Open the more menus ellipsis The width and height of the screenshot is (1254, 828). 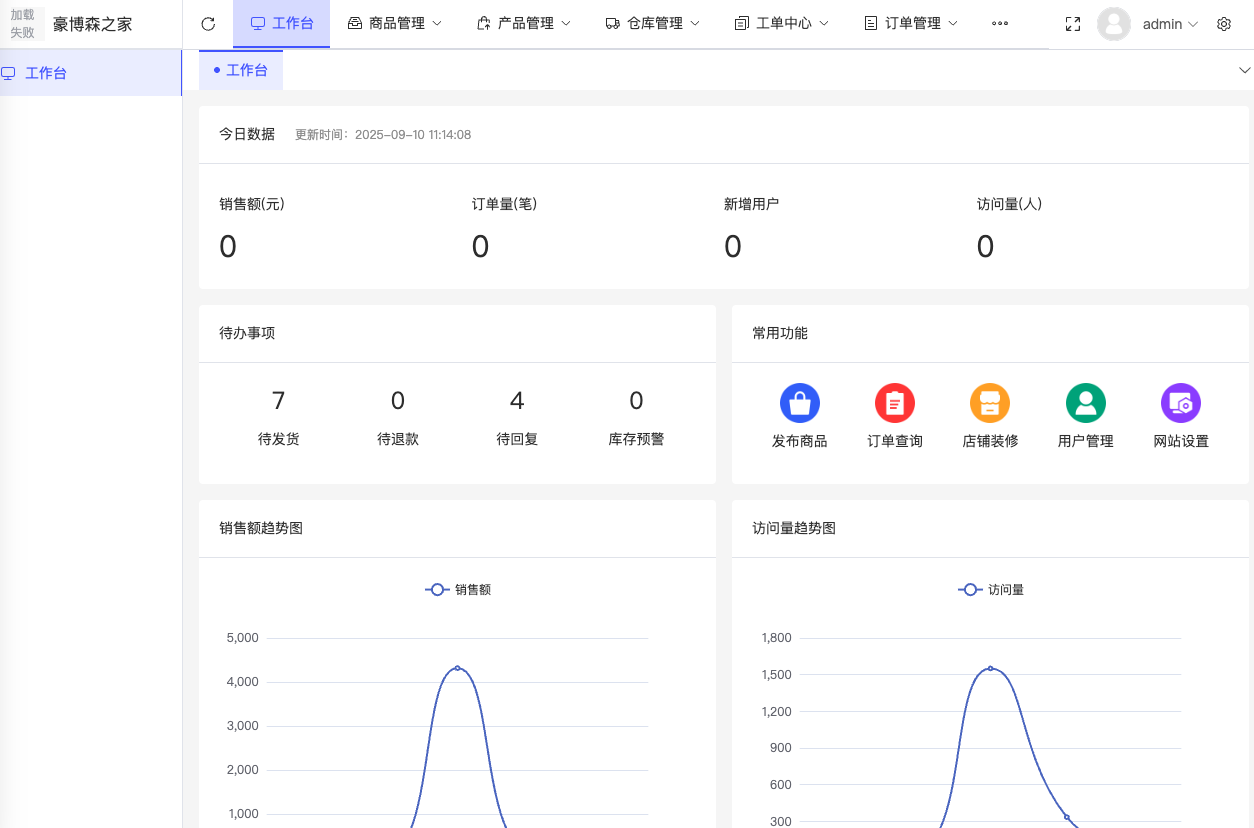(x=999, y=24)
